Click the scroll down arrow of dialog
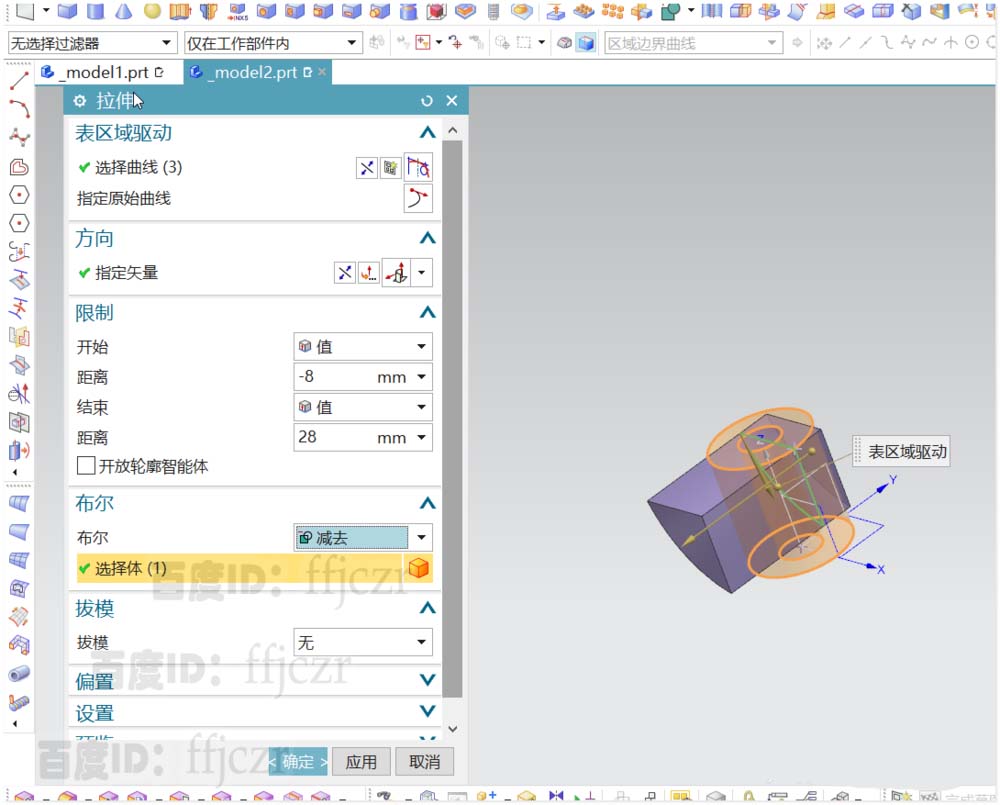 (453, 728)
